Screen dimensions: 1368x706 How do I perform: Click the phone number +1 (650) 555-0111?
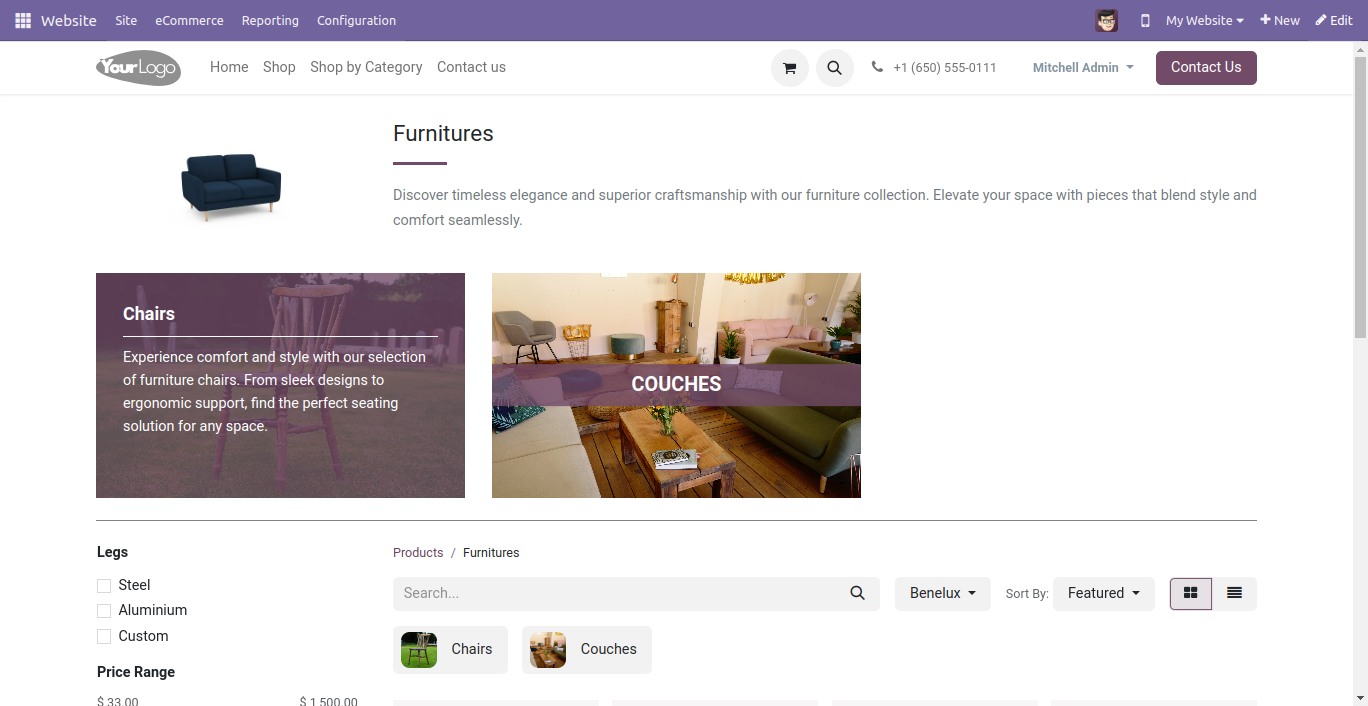(x=945, y=67)
